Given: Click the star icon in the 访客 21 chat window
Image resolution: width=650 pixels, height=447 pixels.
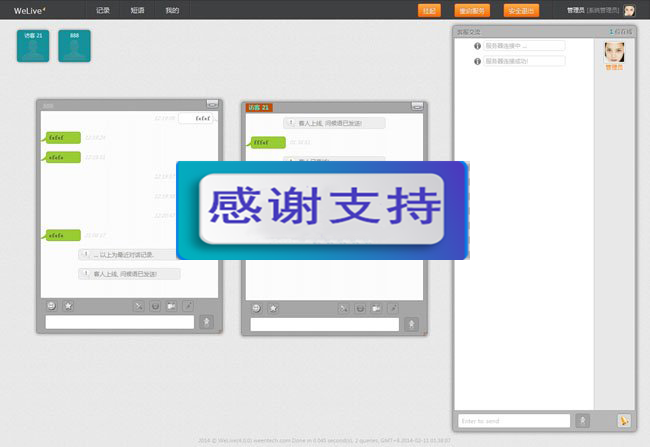Looking at the screenshot, I should coord(274,308).
